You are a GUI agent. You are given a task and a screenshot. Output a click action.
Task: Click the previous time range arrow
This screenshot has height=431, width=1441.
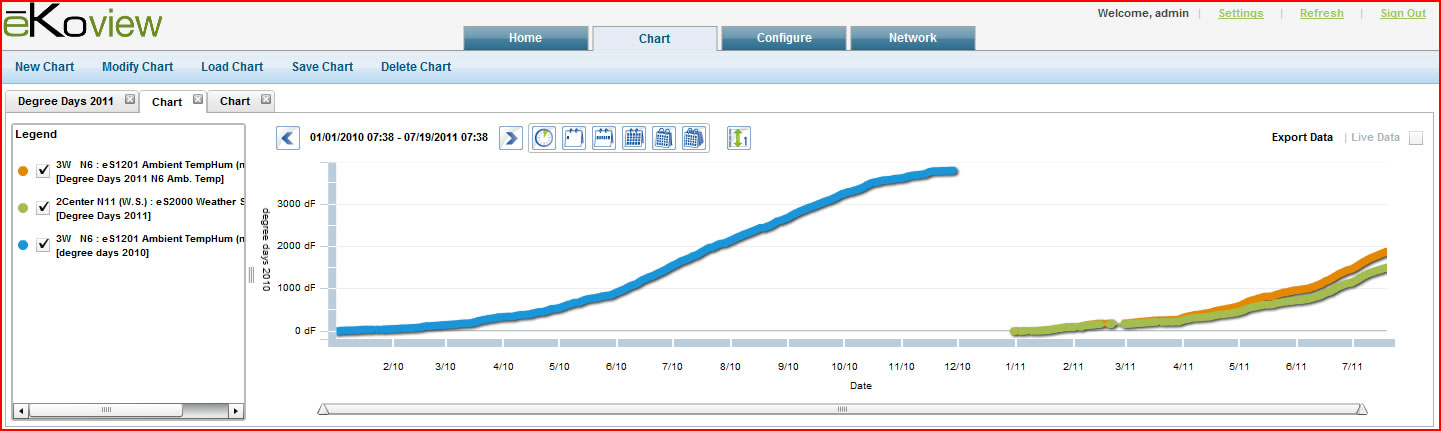pyautogui.click(x=288, y=138)
